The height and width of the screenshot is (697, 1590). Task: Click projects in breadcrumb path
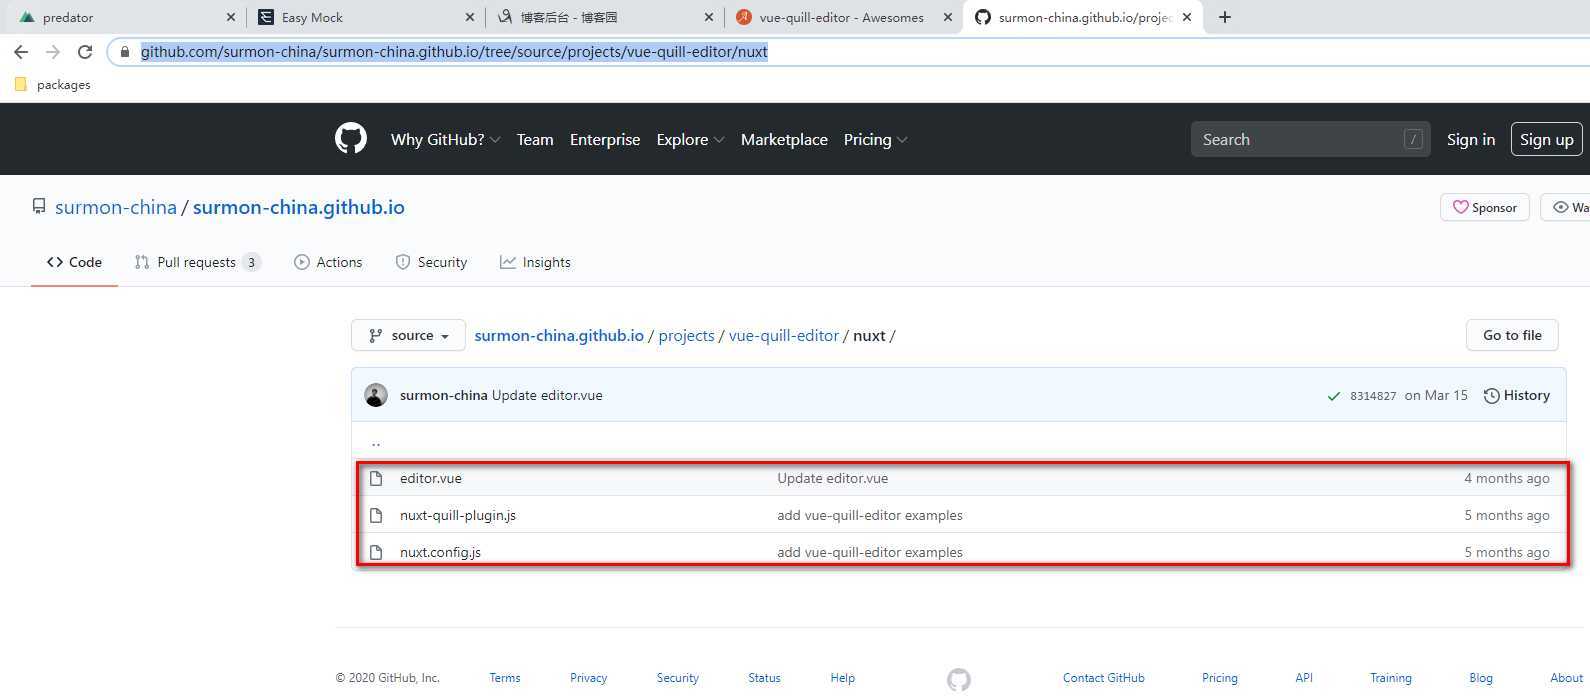pyautogui.click(x=687, y=335)
